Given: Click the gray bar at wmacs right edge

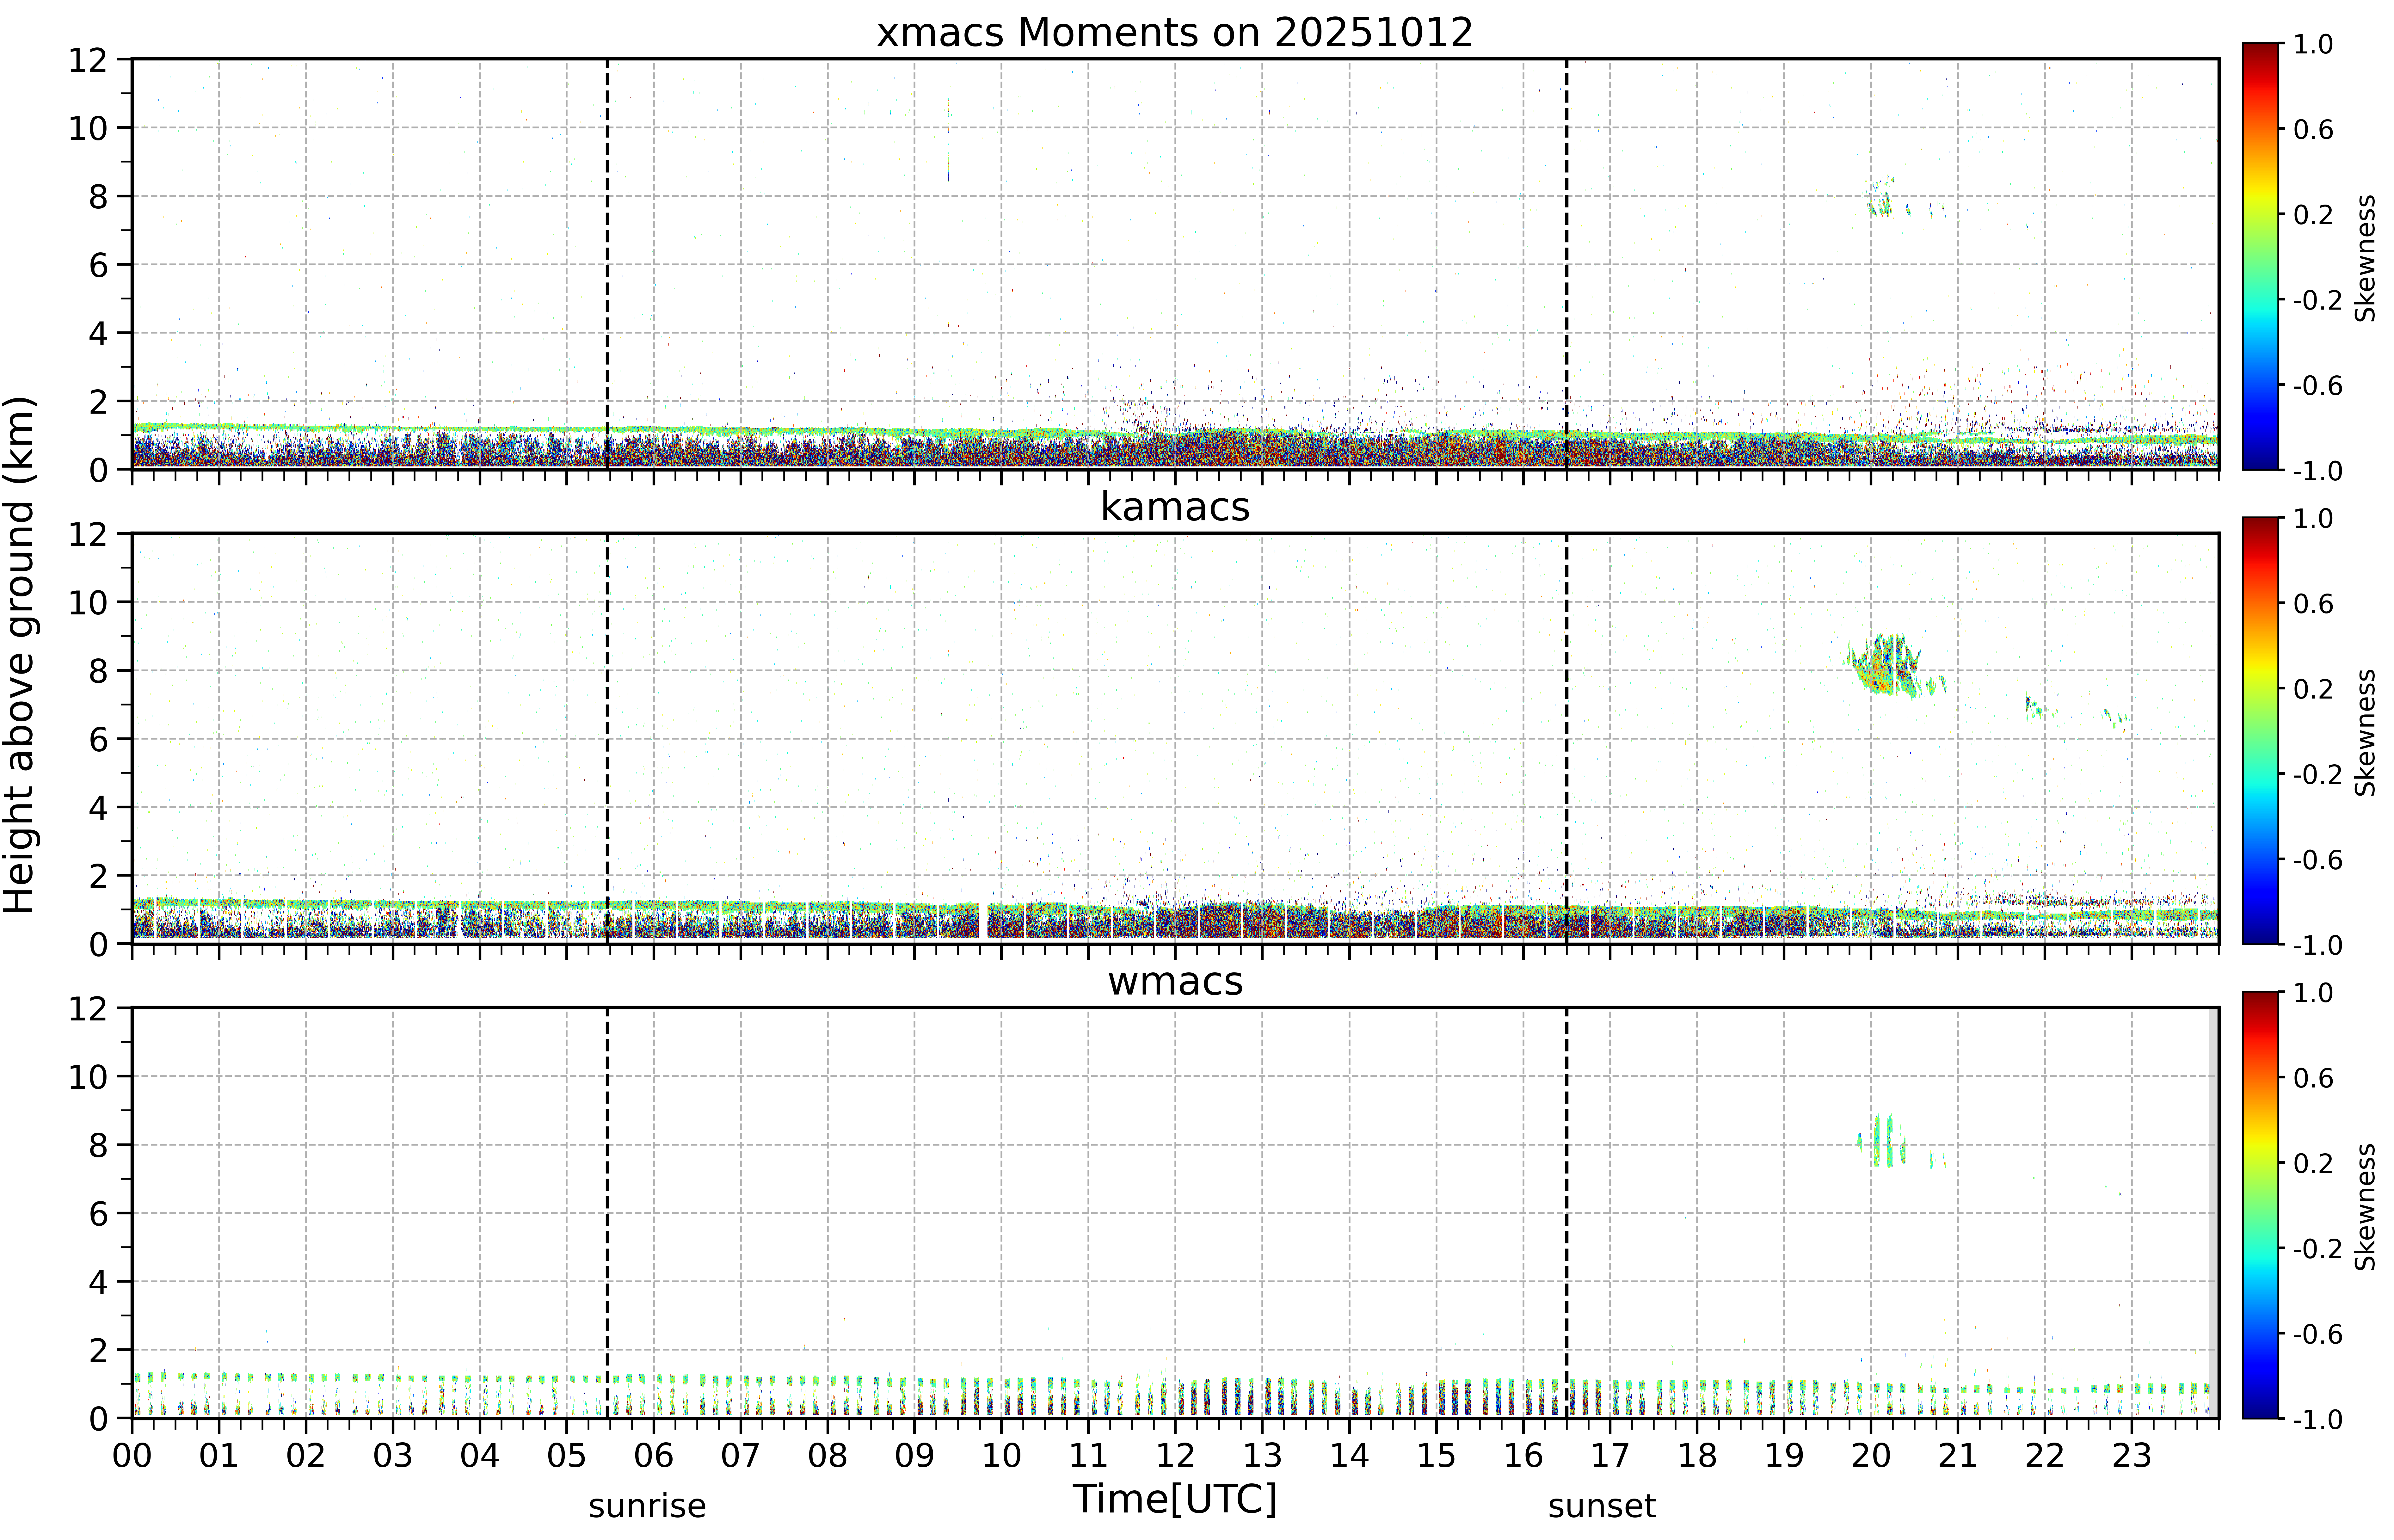Looking at the screenshot, I should (2213, 1213).
